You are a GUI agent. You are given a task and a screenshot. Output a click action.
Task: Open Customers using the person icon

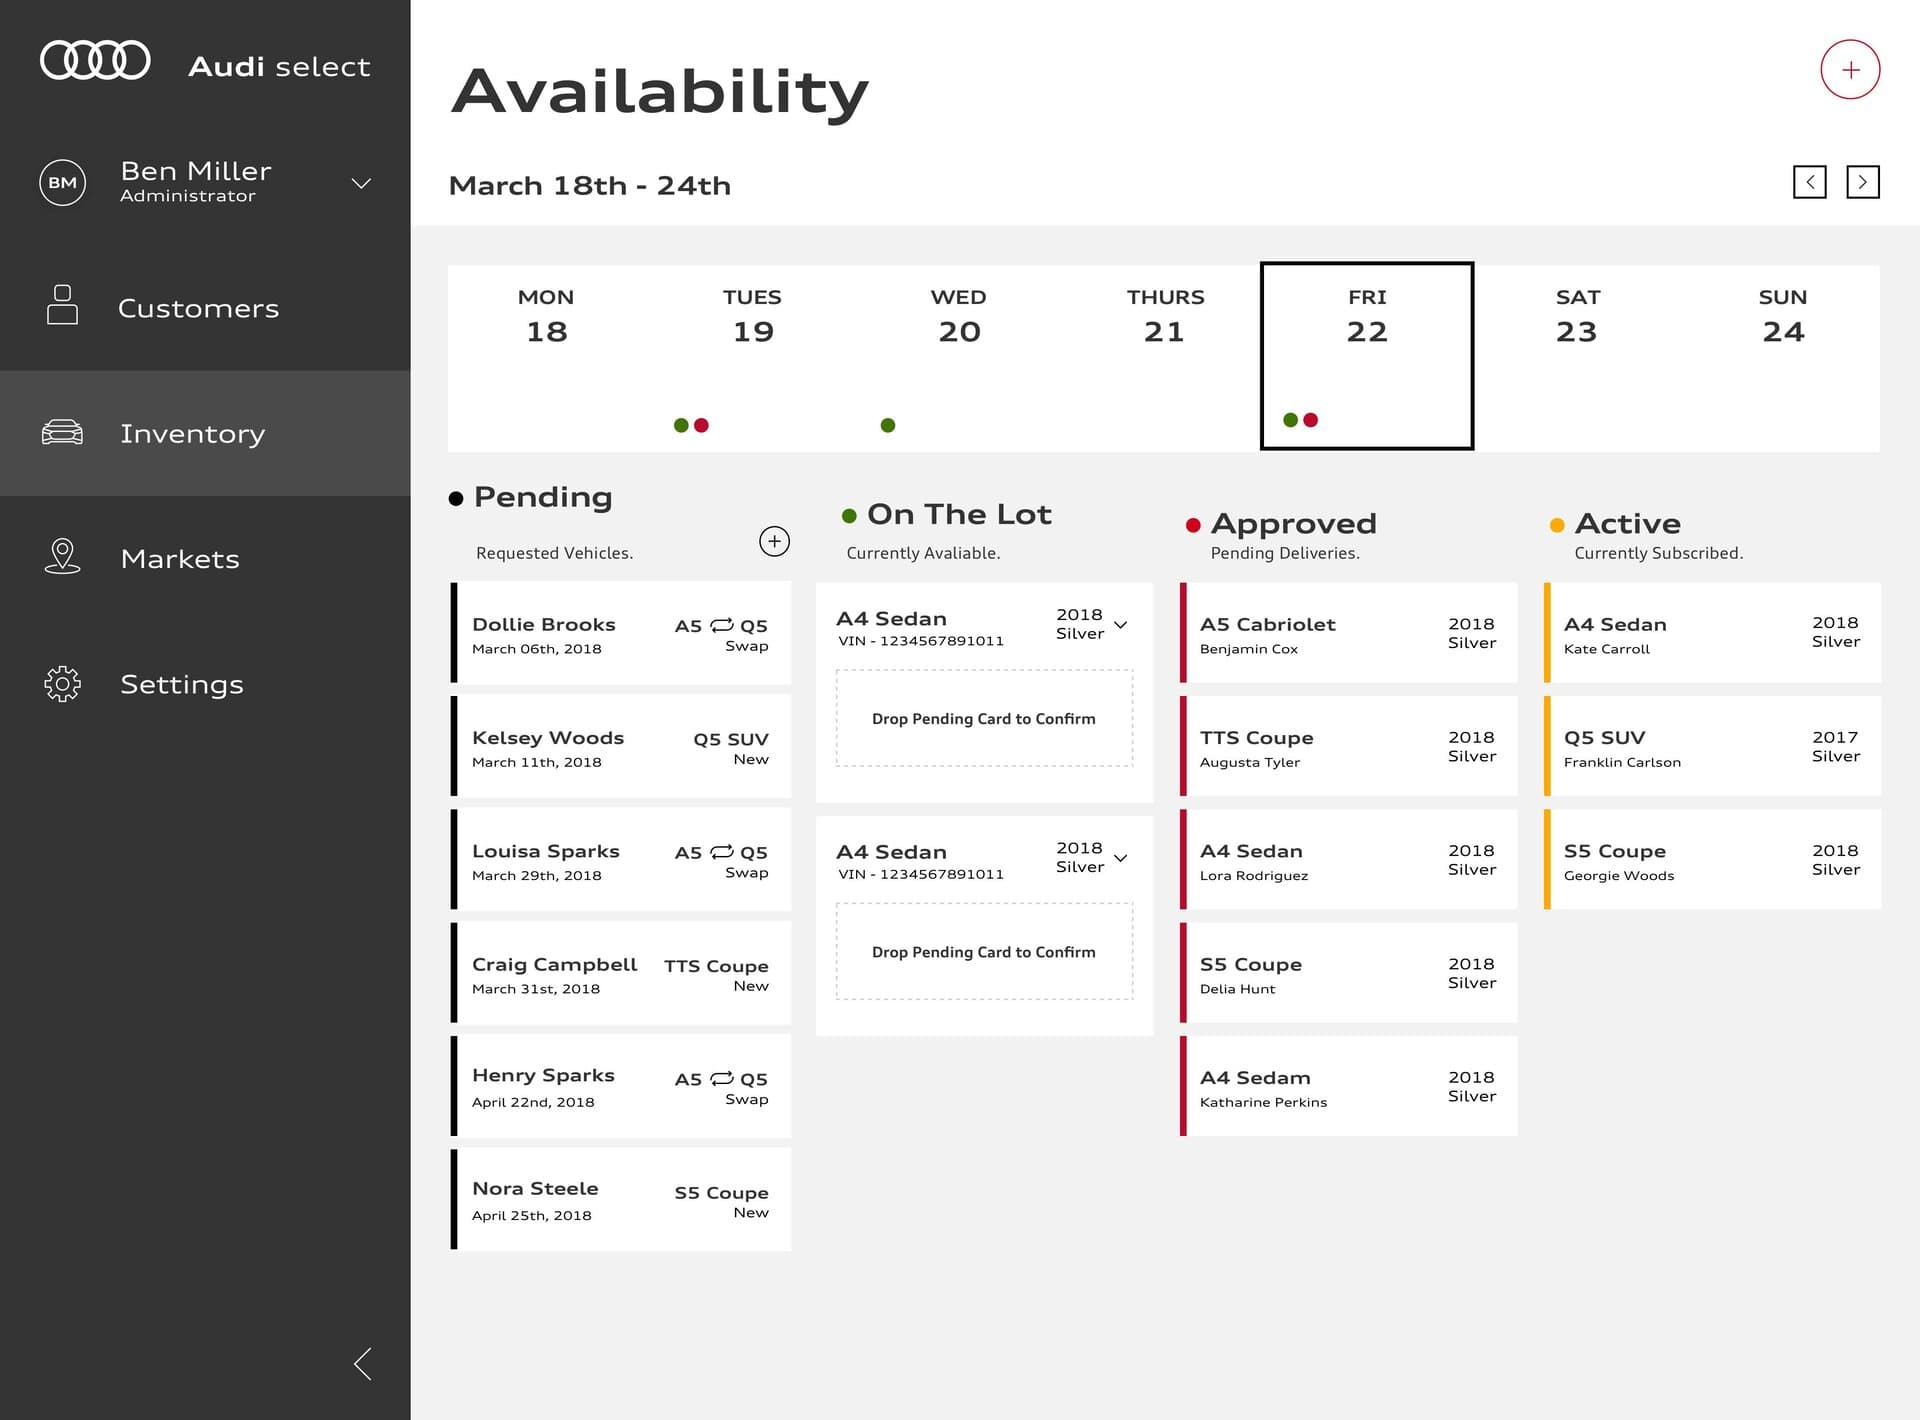coord(62,307)
